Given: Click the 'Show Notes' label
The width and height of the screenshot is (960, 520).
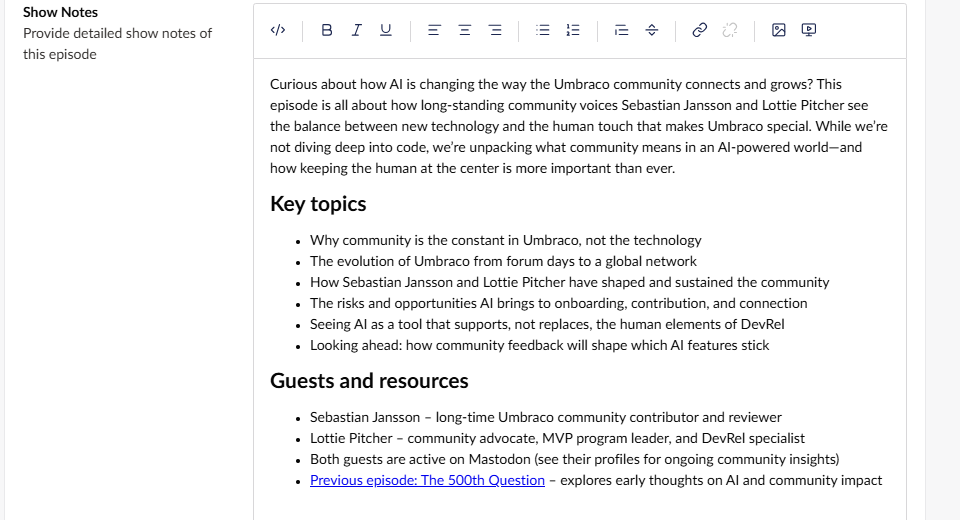Looking at the screenshot, I should pyautogui.click(x=61, y=12).
